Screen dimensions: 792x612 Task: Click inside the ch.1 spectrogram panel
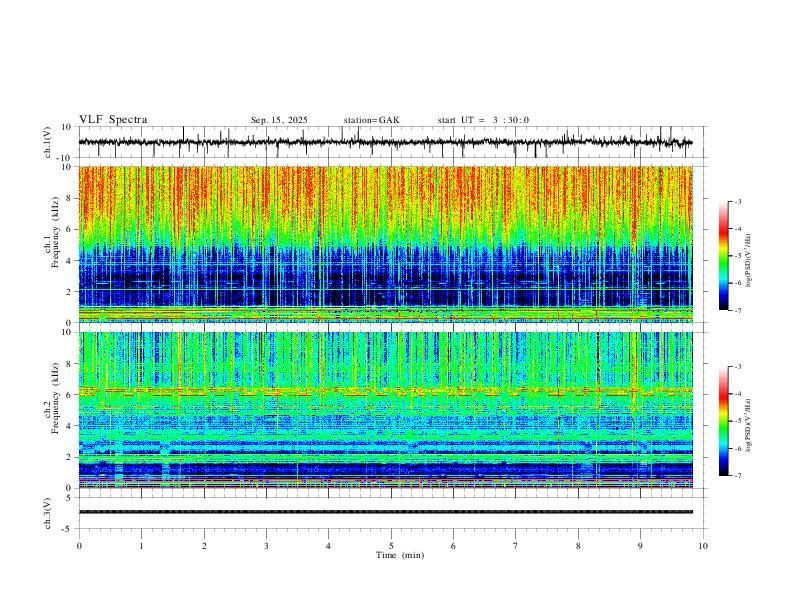click(x=385, y=244)
